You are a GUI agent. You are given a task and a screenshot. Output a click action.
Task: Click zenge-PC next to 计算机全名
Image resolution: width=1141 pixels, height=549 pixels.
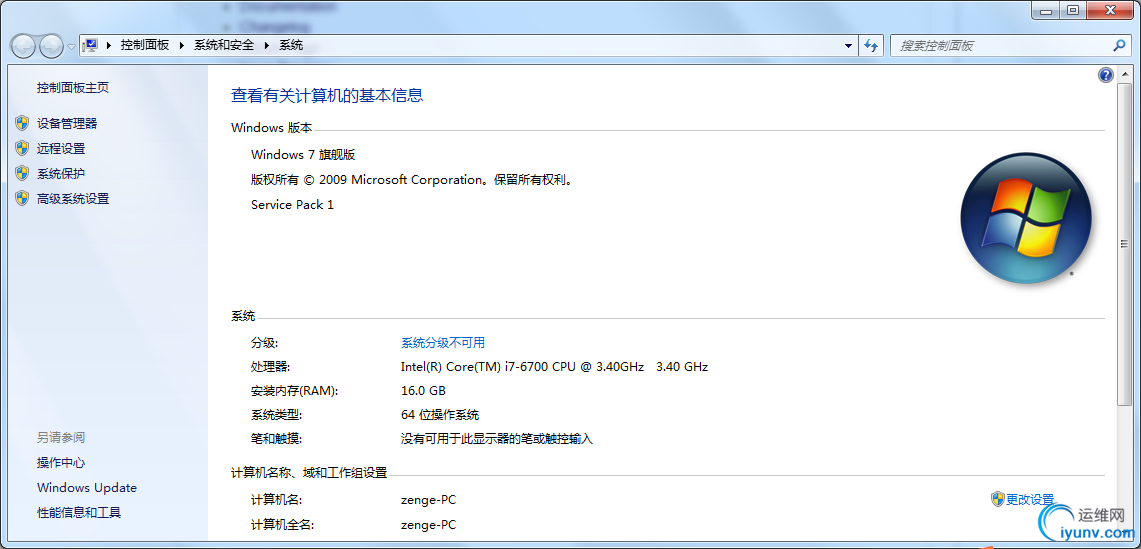[429, 525]
